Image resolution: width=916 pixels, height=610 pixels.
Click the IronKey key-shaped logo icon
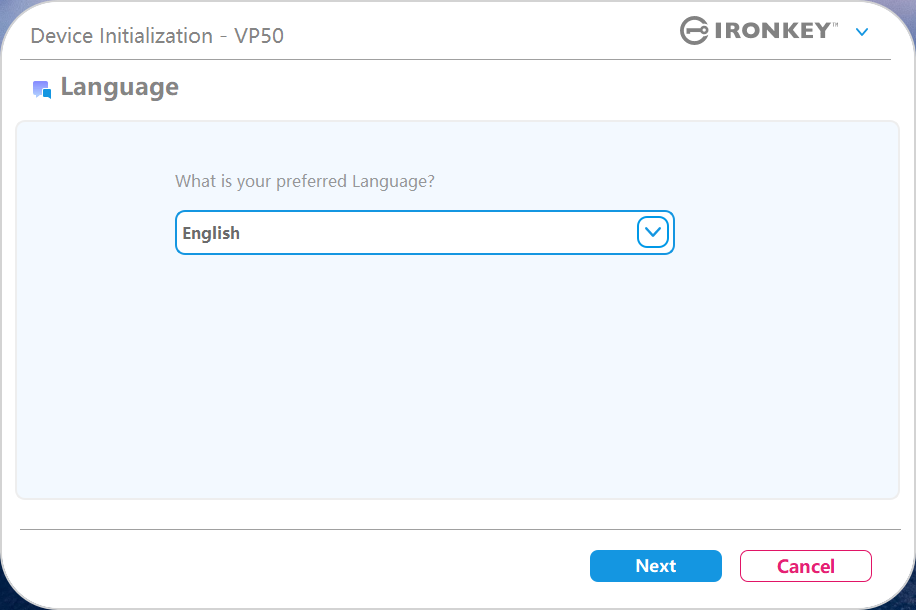(694, 31)
